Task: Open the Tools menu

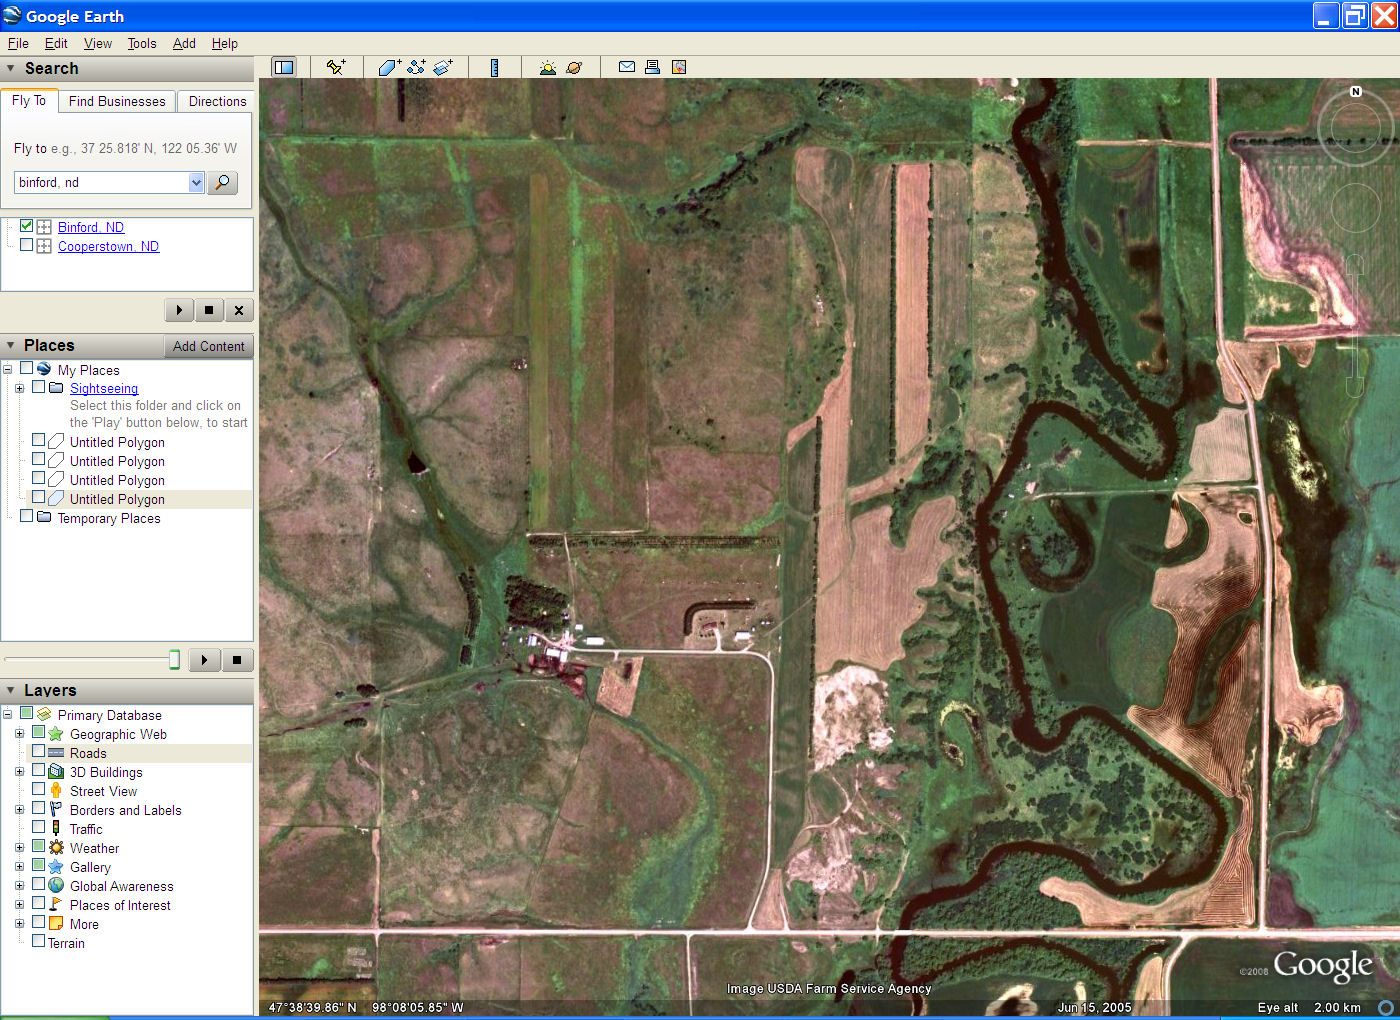Action: click(x=142, y=43)
